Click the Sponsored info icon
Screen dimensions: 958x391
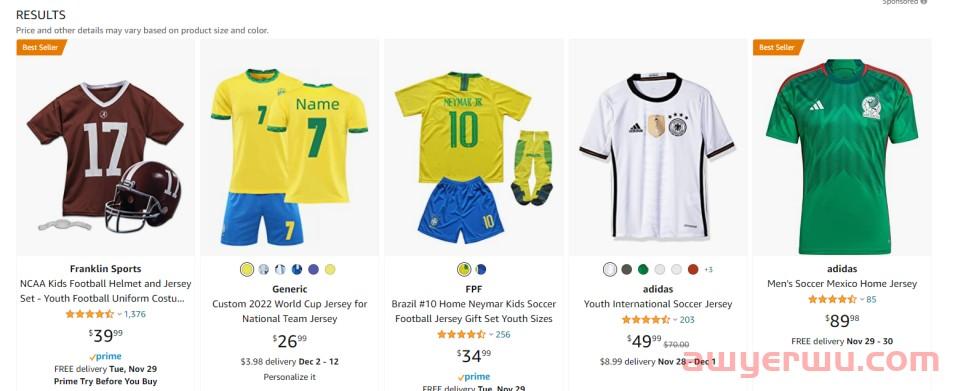coord(924,2)
